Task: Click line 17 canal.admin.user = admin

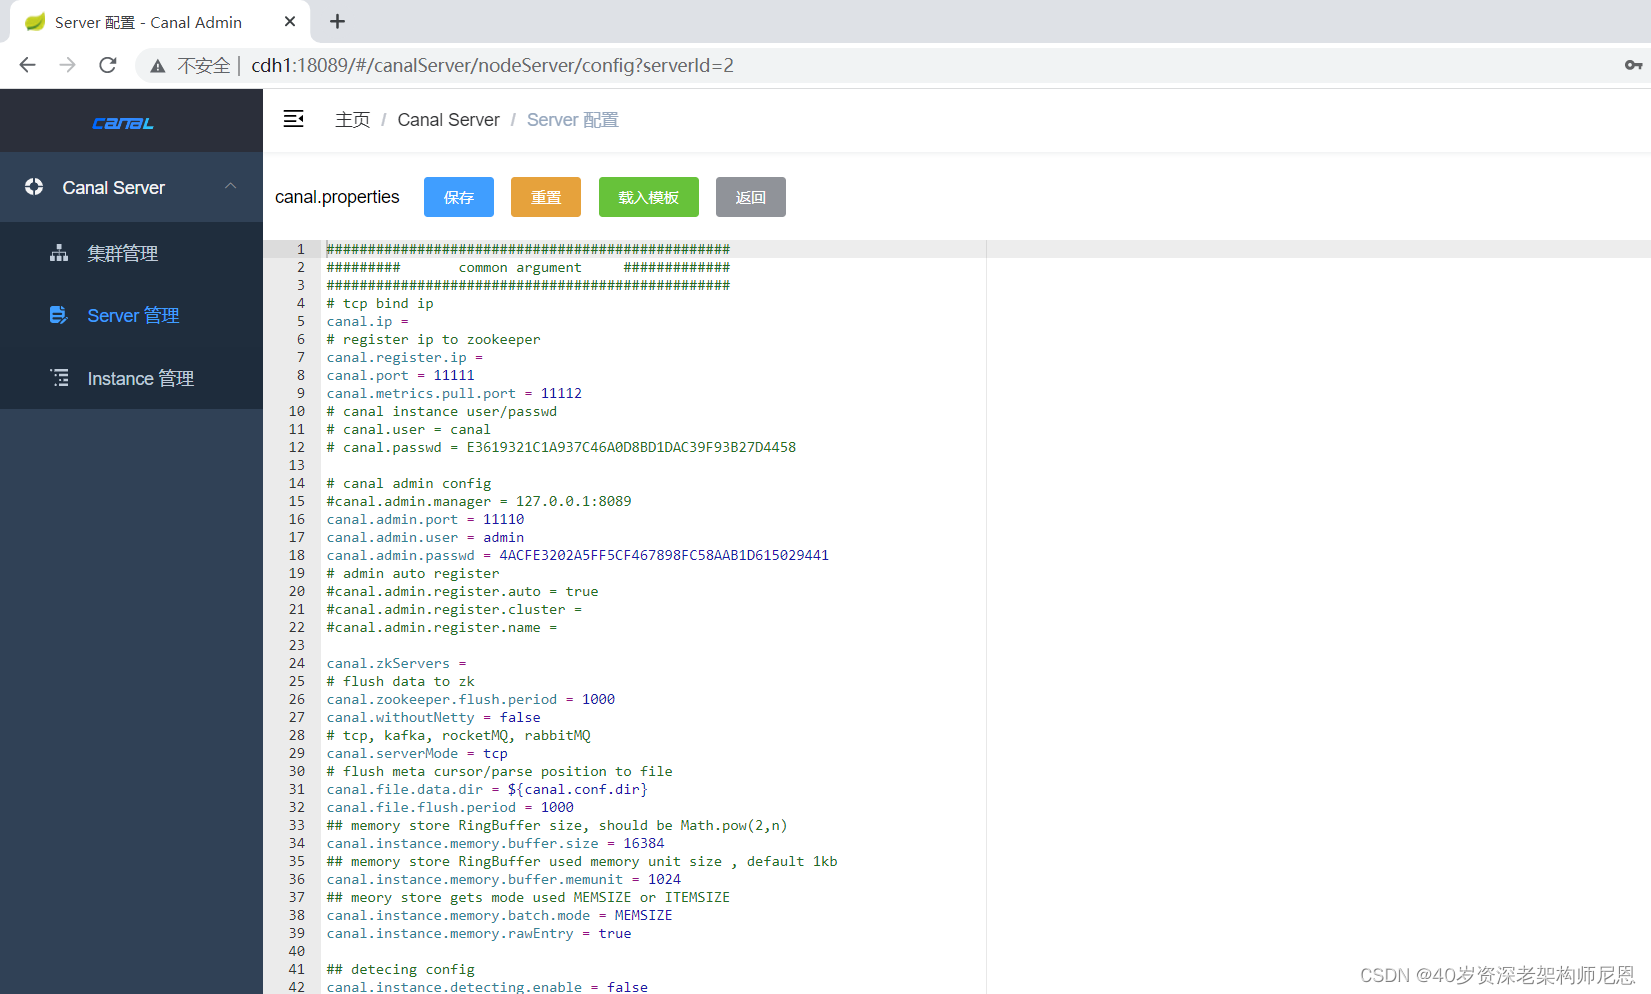Action: click(x=425, y=537)
